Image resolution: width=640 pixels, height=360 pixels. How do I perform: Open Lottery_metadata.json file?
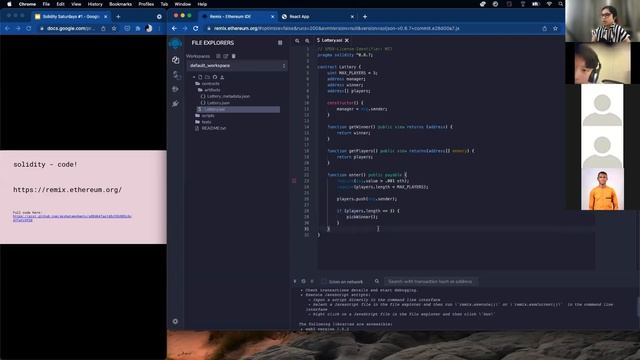(x=225, y=96)
